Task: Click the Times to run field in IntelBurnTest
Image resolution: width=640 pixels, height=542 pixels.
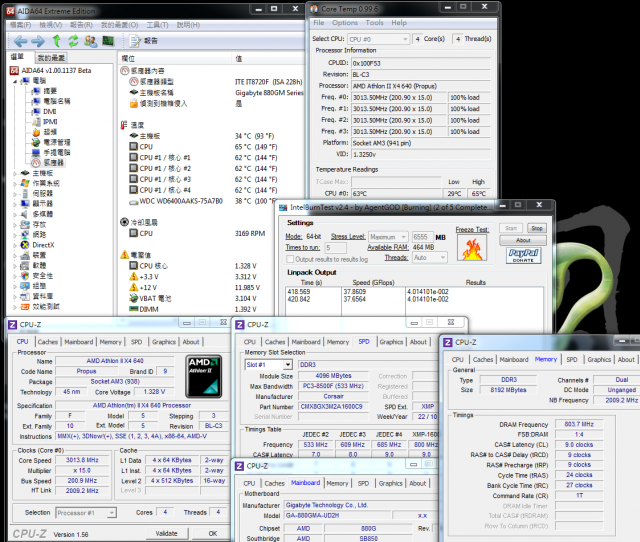Action: click(336, 248)
